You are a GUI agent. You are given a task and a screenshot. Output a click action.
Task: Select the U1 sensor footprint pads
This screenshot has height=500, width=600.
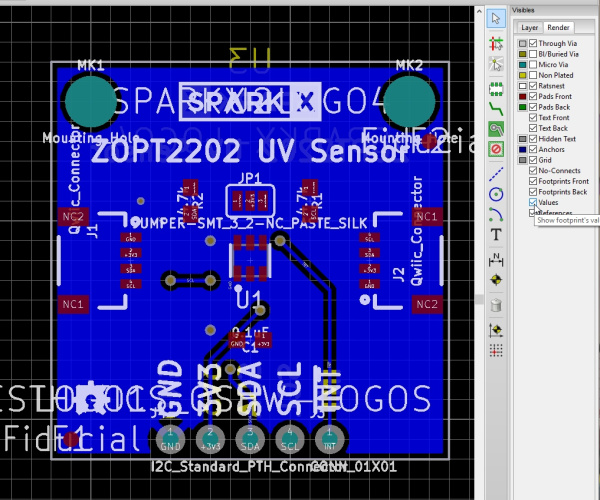pyautogui.click(x=250, y=260)
